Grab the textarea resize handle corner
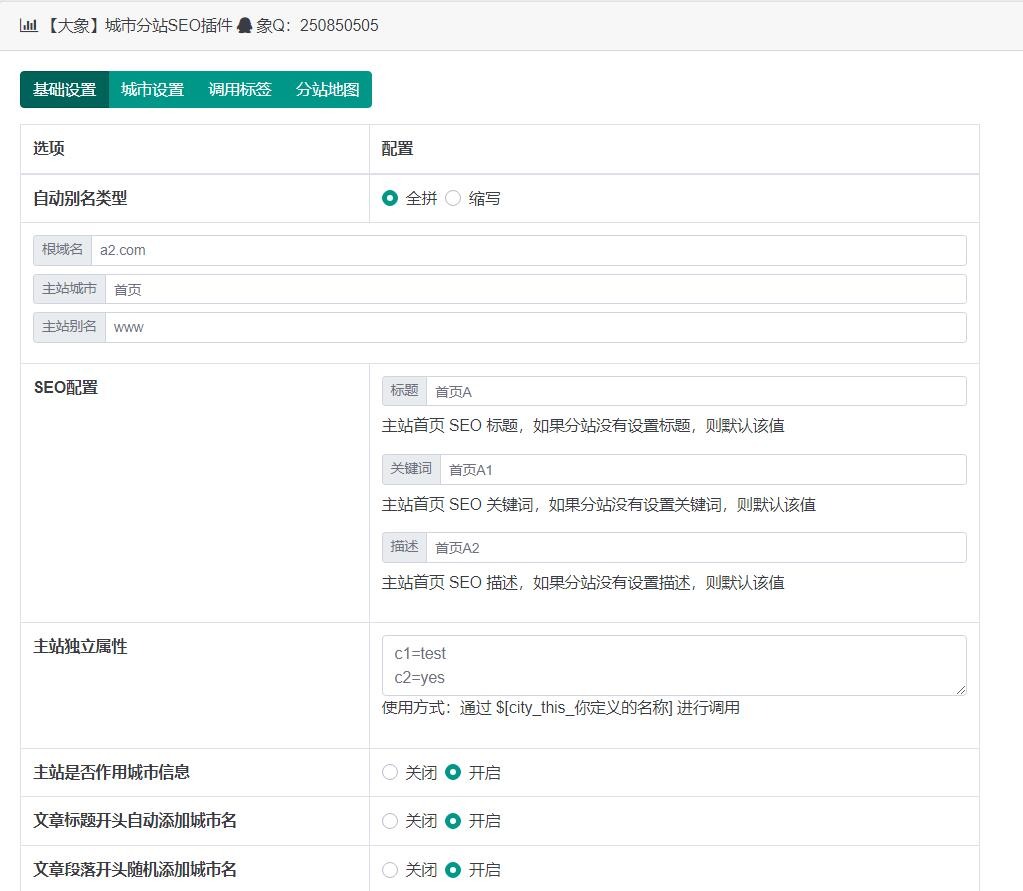This screenshot has width=1023, height=891. [961, 690]
